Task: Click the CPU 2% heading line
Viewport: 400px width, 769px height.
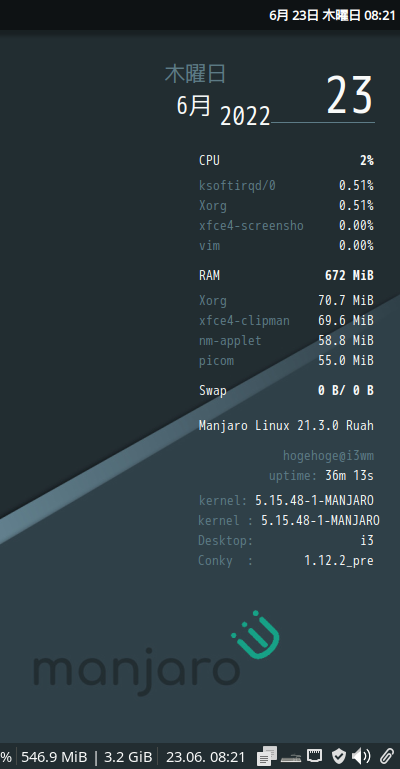Action: (286, 160)
